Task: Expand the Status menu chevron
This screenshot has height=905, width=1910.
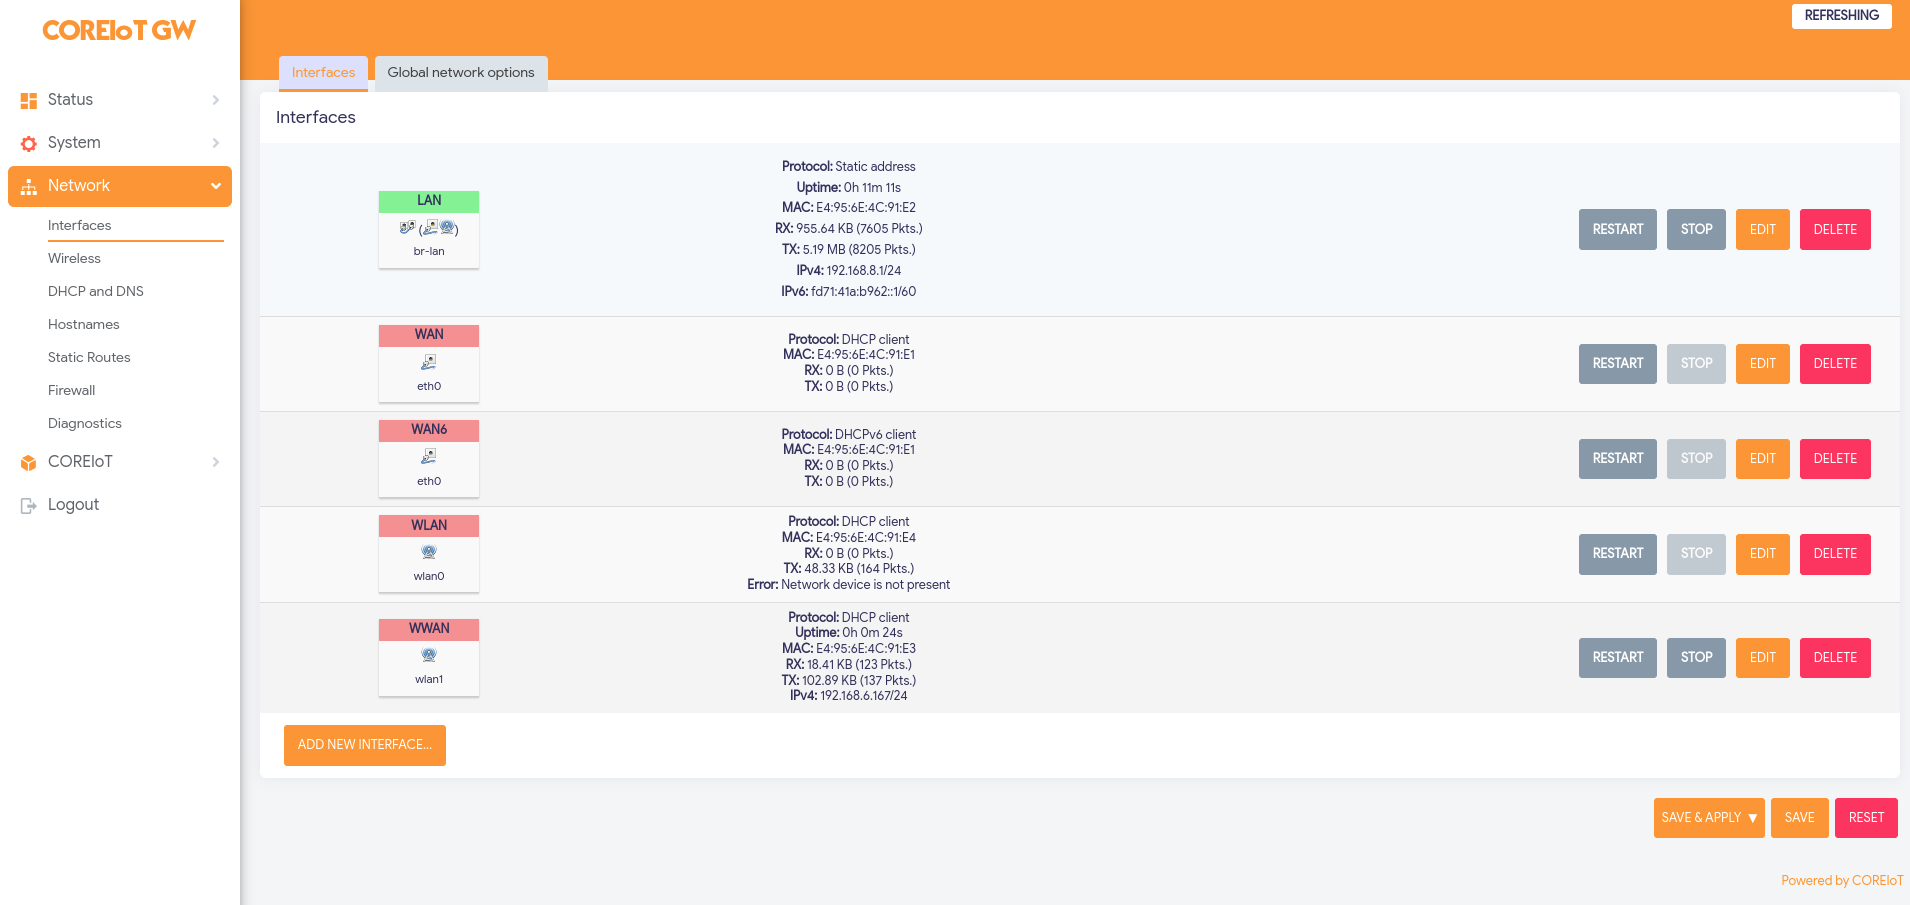Action: coord(215,100)
